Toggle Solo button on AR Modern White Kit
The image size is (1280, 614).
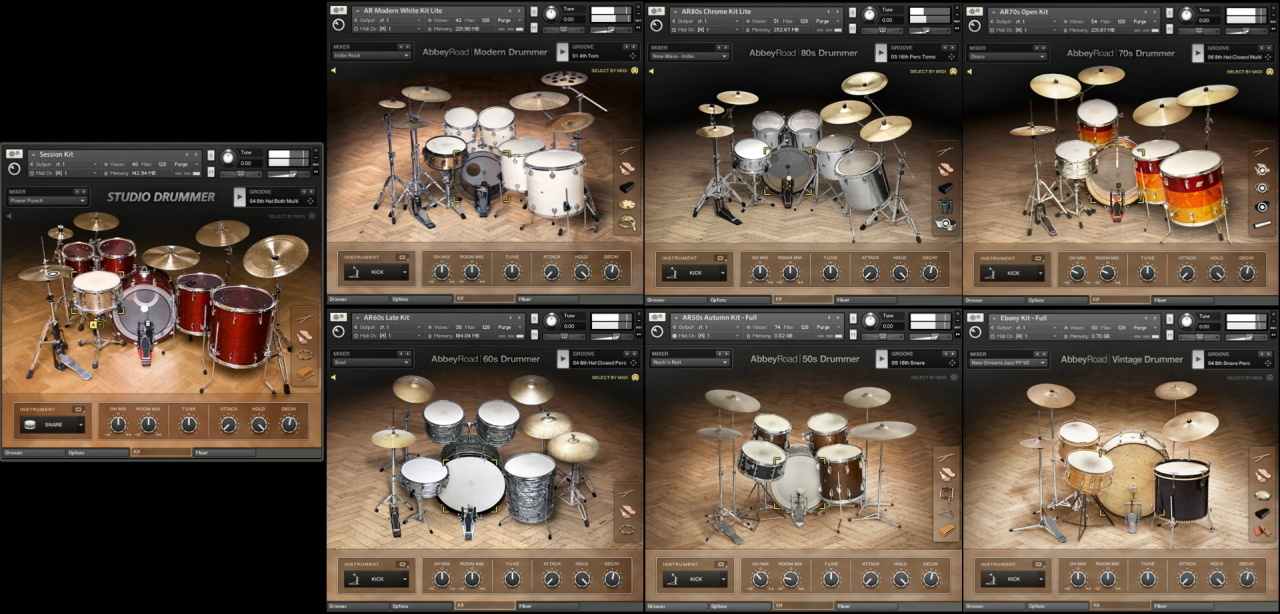point(534,11)
